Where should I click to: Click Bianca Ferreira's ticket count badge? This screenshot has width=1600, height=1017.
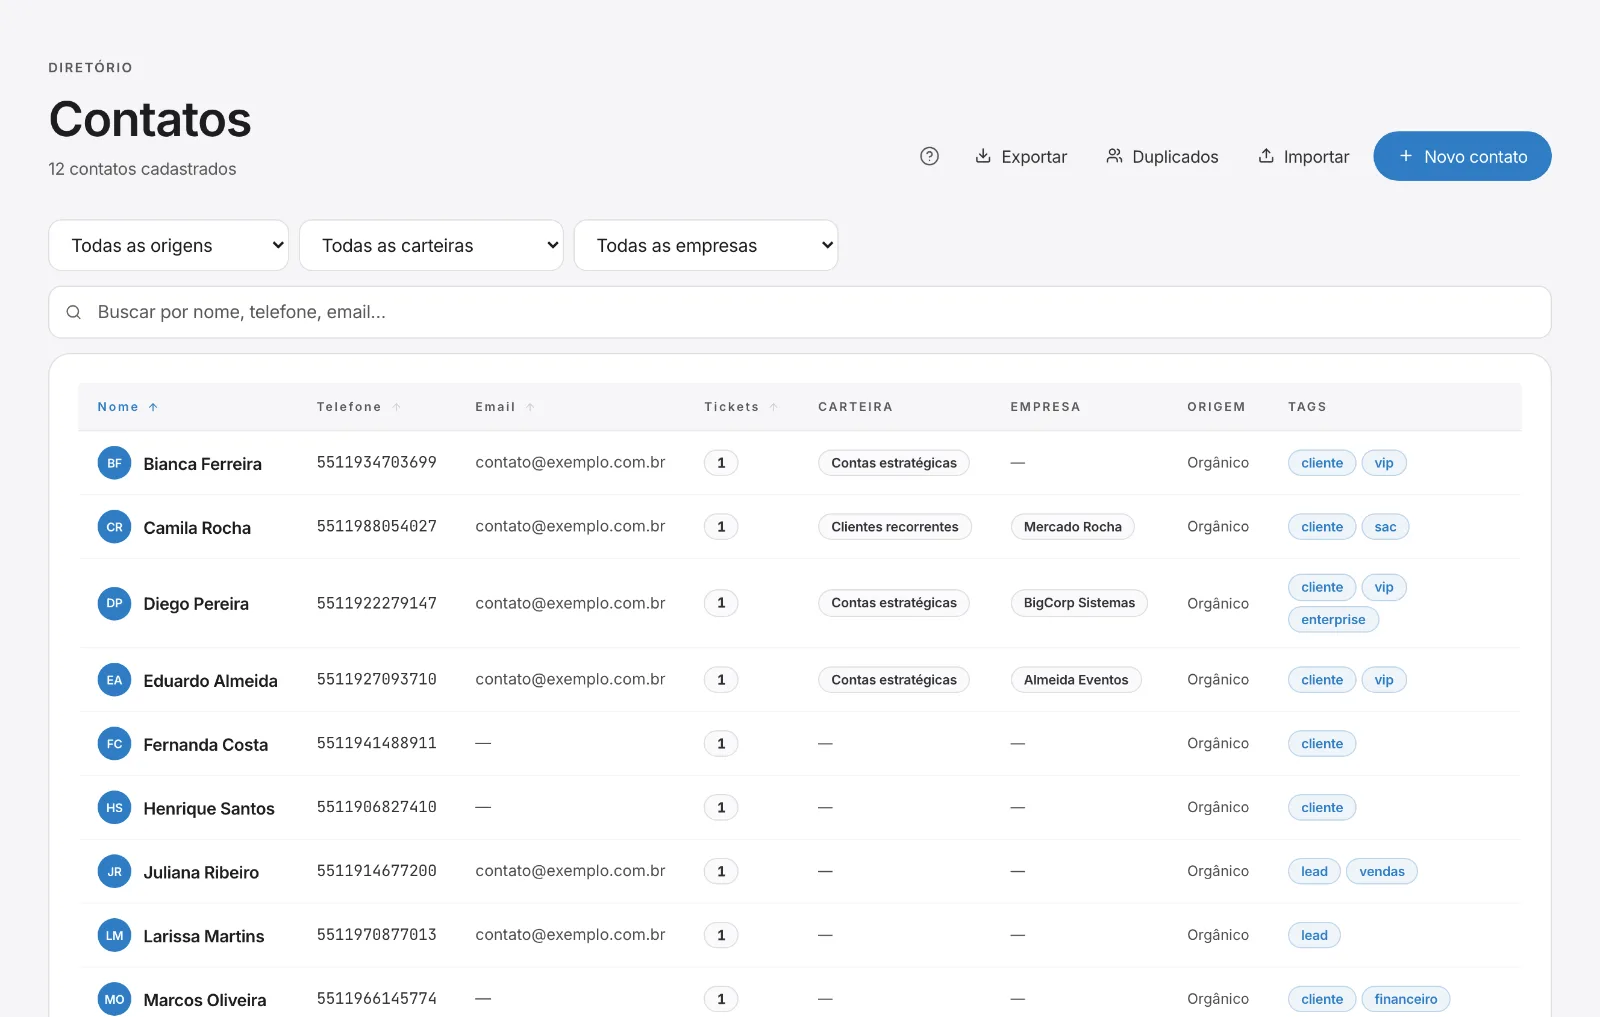721,463
